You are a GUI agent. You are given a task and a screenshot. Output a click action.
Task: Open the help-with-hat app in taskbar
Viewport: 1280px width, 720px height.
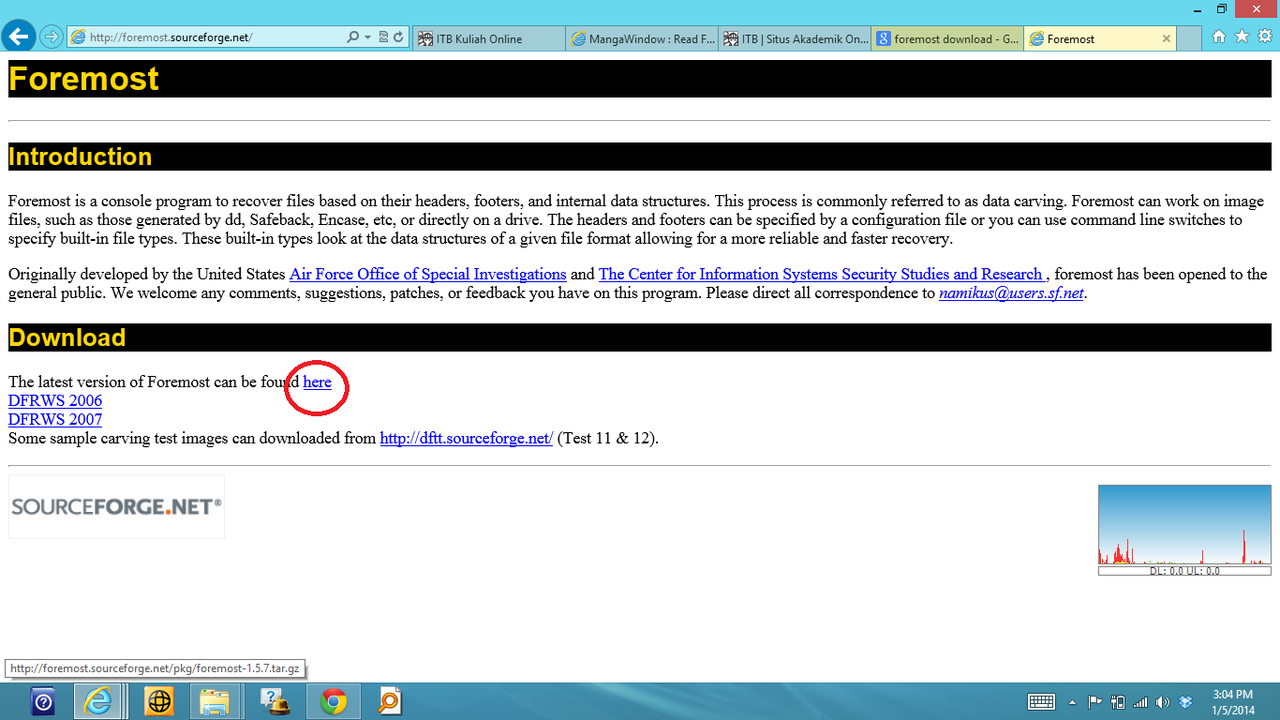click(x=275, y=701)
